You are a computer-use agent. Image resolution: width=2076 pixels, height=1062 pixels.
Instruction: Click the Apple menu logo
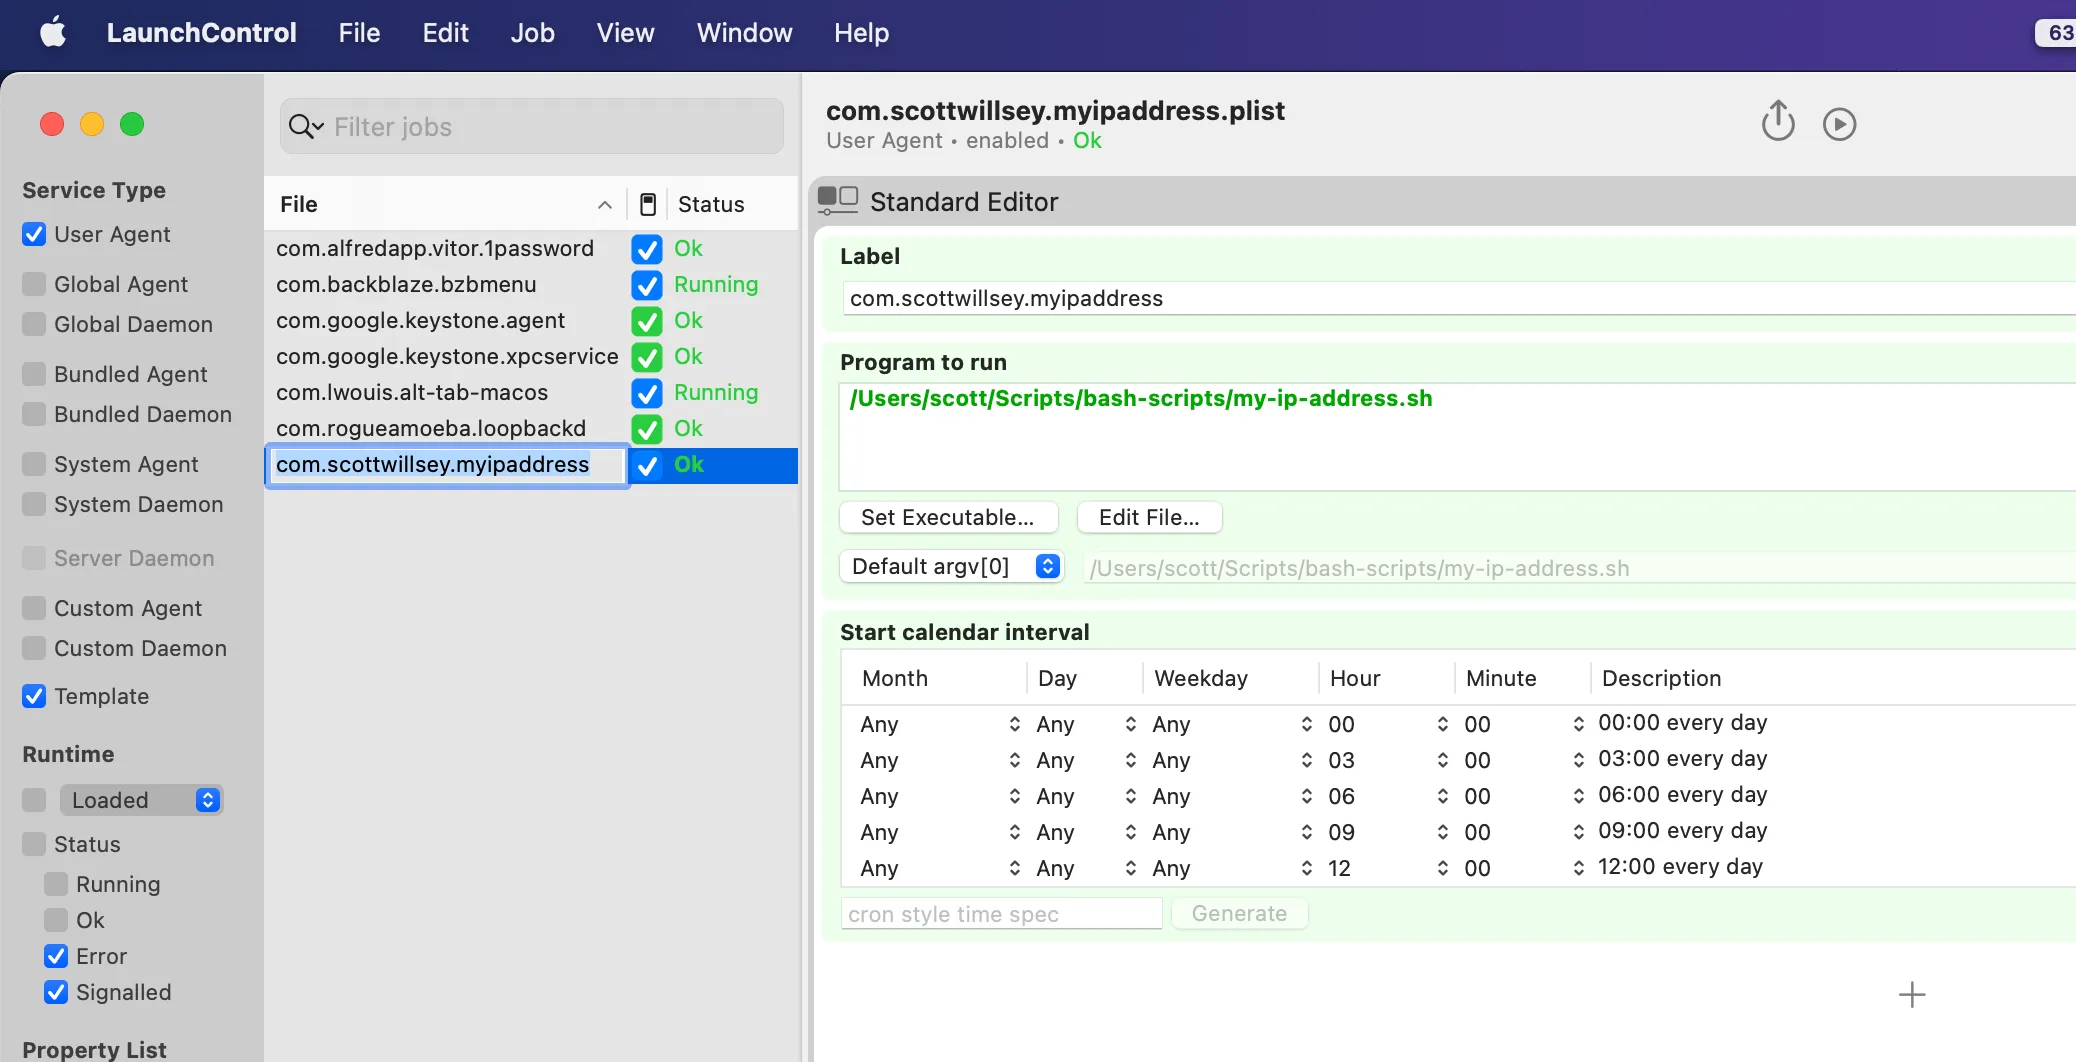click(52, 33)
